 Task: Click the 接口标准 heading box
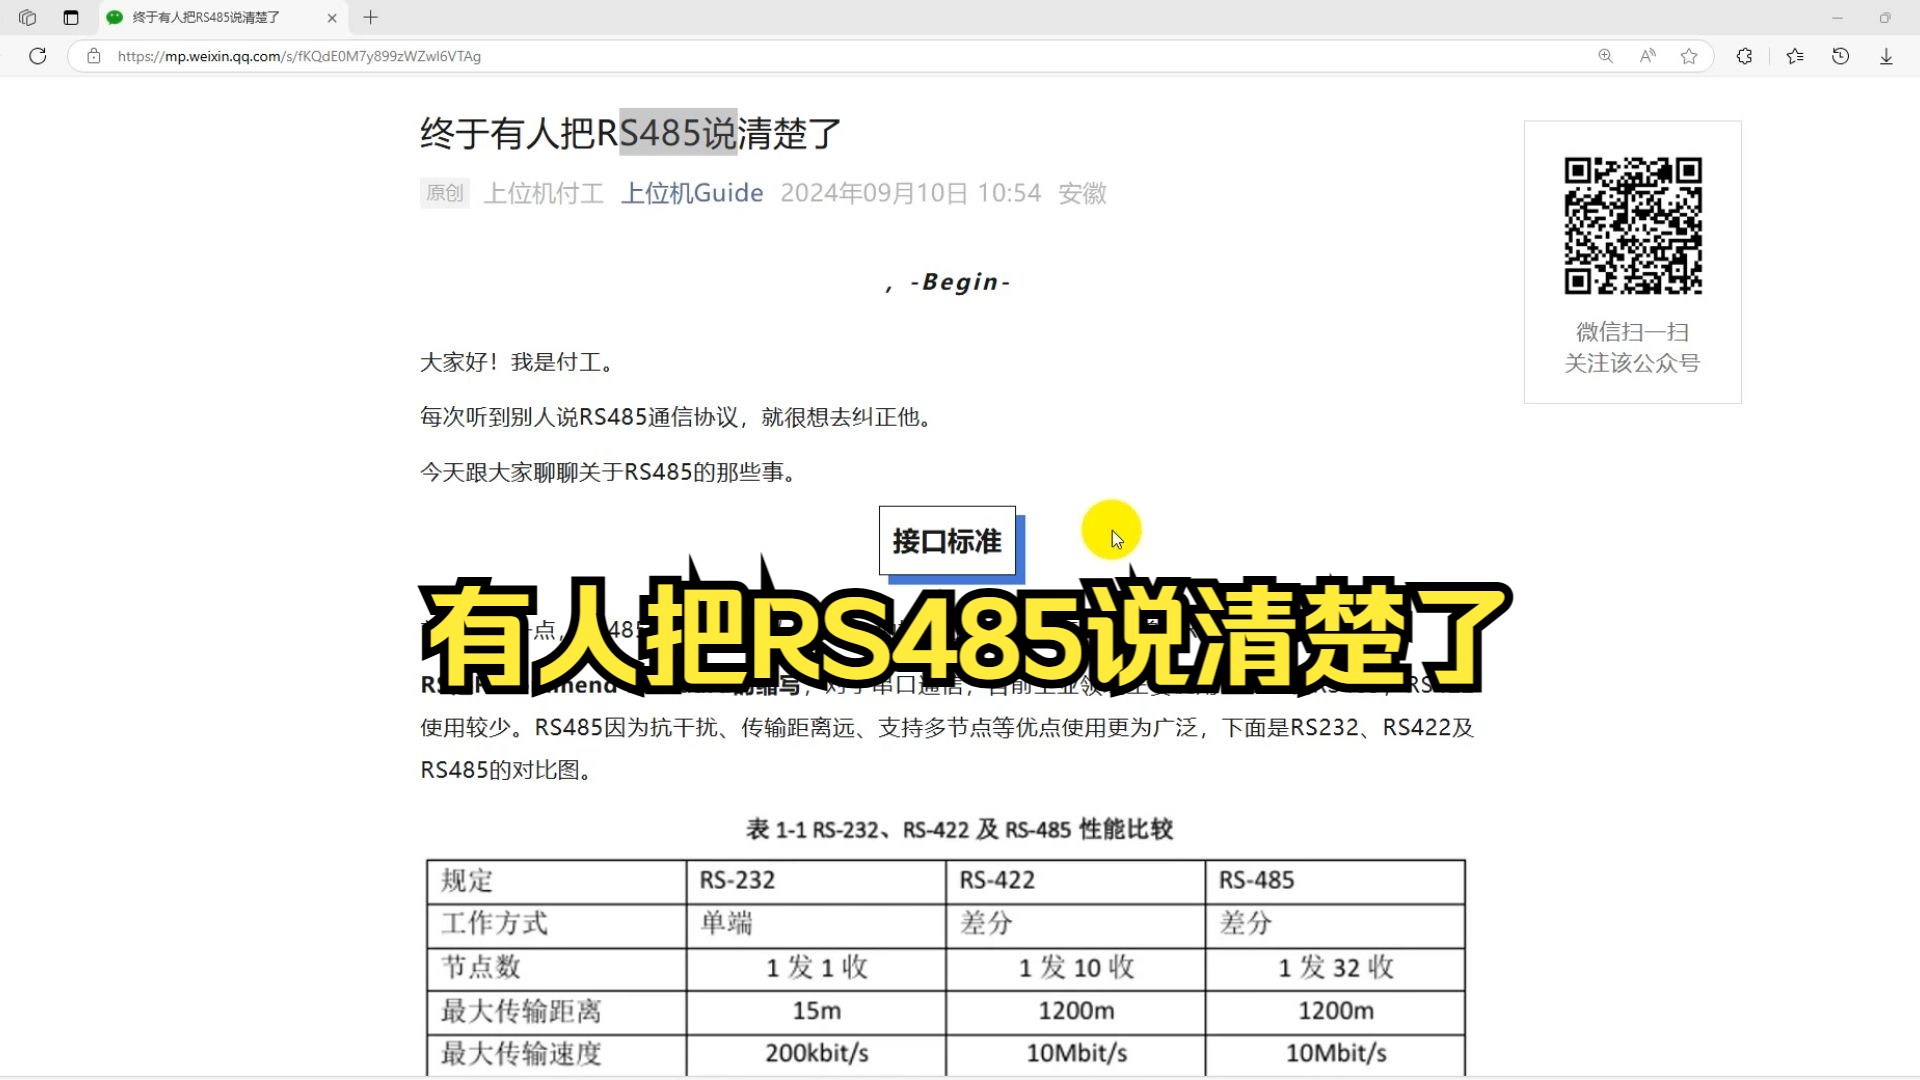click(x=947, y=541)
